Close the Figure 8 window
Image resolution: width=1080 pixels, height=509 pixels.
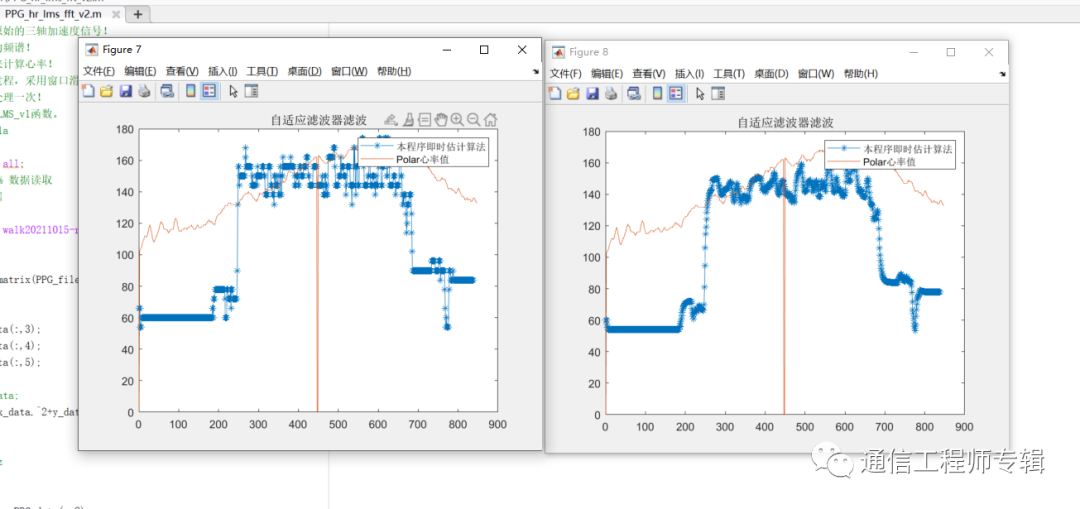(989, 52)
